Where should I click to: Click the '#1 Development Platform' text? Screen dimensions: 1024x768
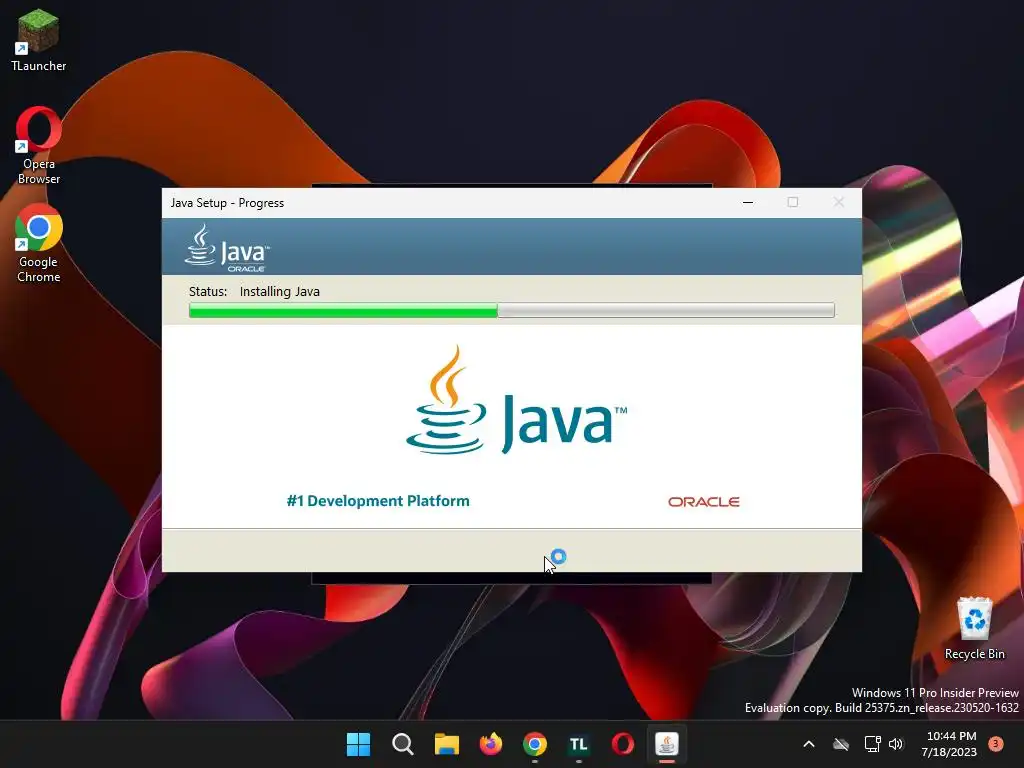pos(378,501)
